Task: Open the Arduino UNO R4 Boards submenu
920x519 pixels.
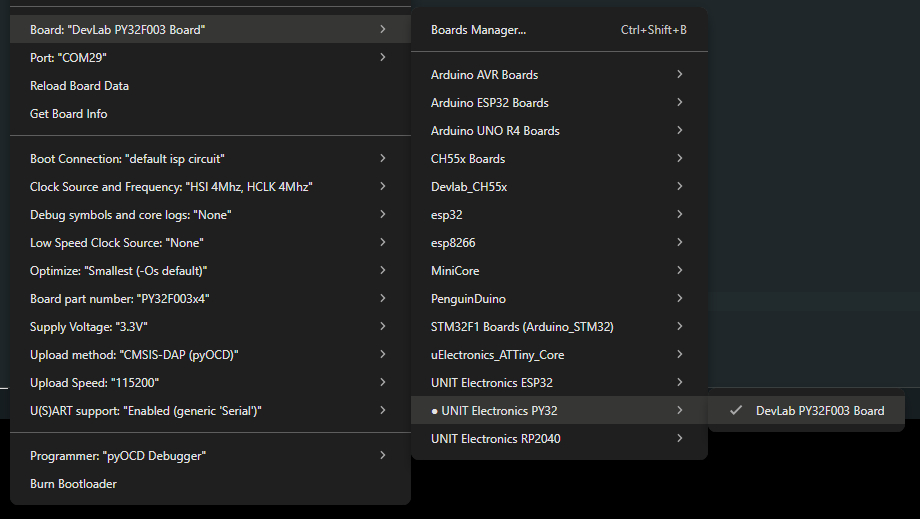Action: pyautogui.click(x=495, y=131)
